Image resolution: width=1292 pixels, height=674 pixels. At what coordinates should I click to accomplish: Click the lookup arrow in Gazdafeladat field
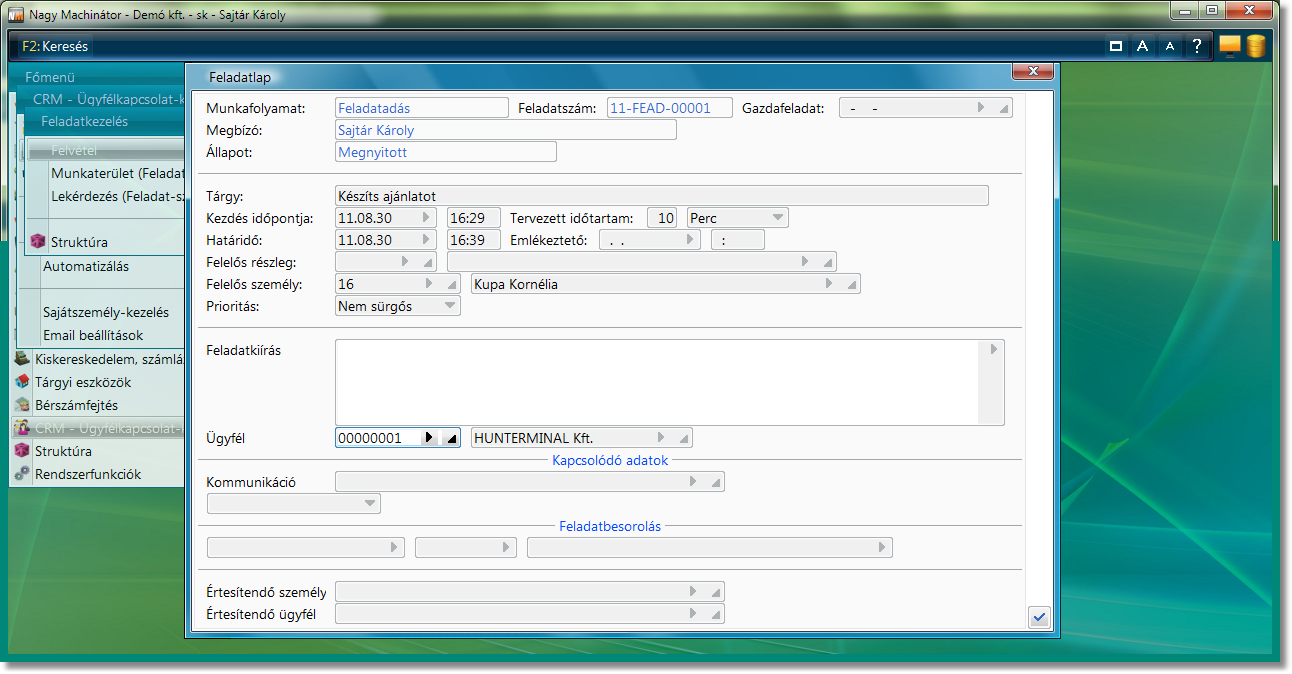pos(981,107)
